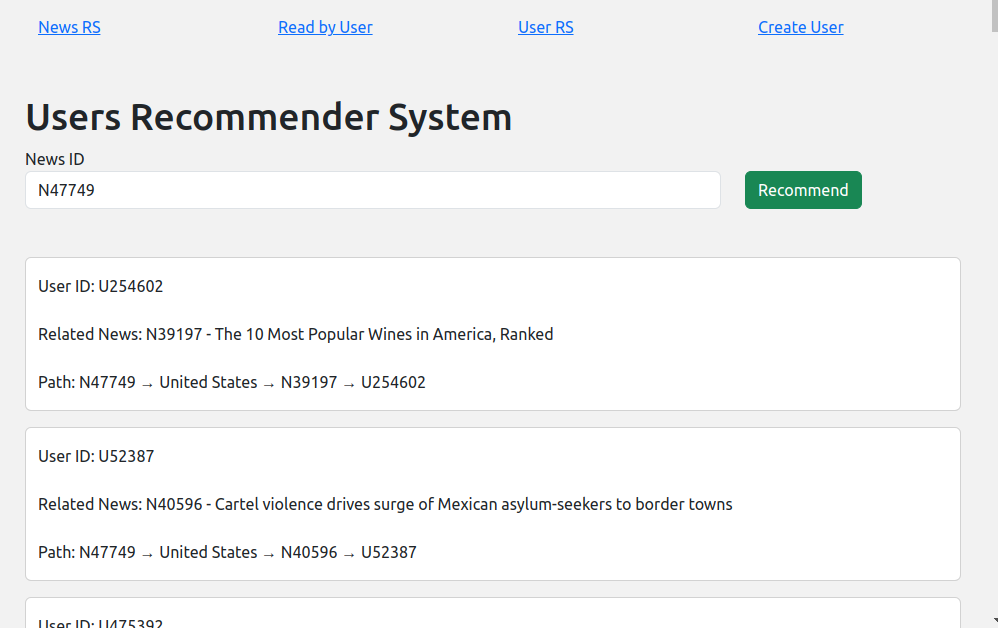Select text User ID: U52387
Image resolution: width=998 pixels, height=628 pixels.
[x=96, y=456]
